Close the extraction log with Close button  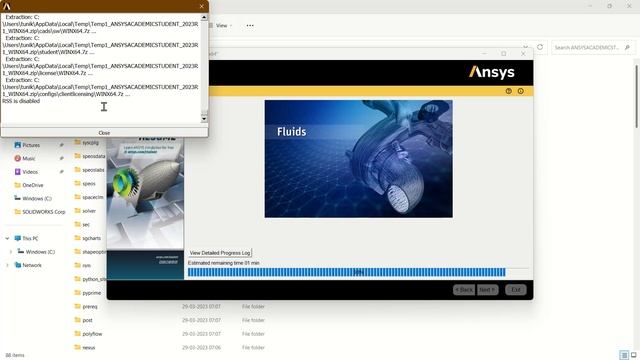104,133
